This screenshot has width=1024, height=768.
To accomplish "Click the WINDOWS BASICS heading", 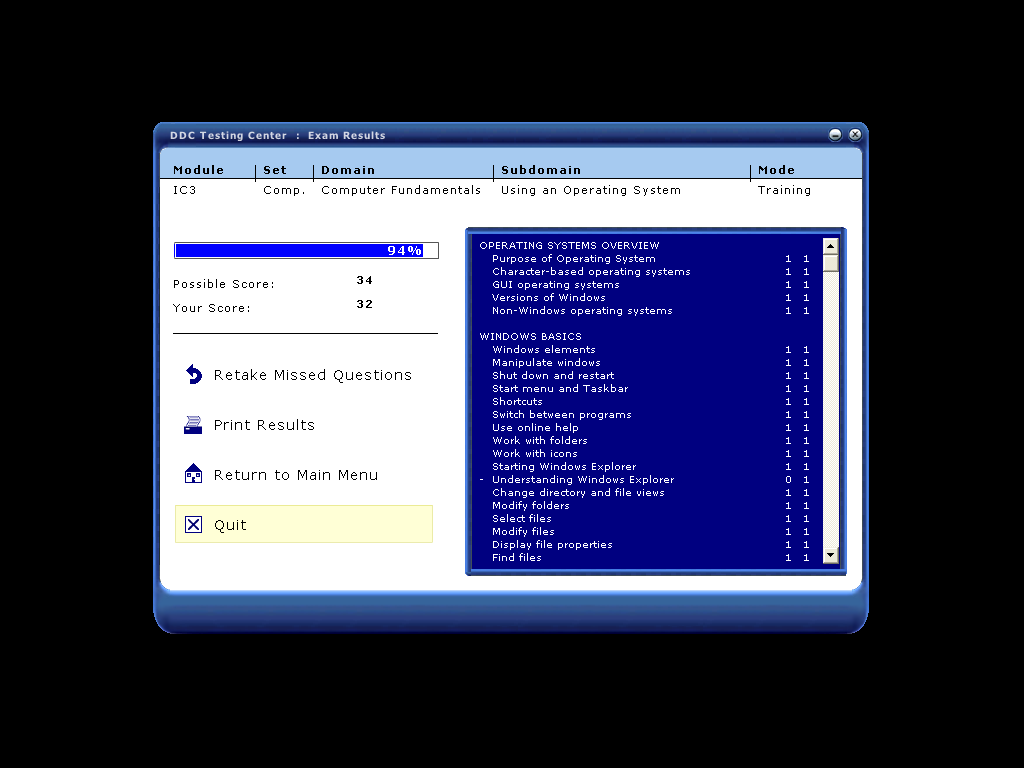I will click(530, 336).
